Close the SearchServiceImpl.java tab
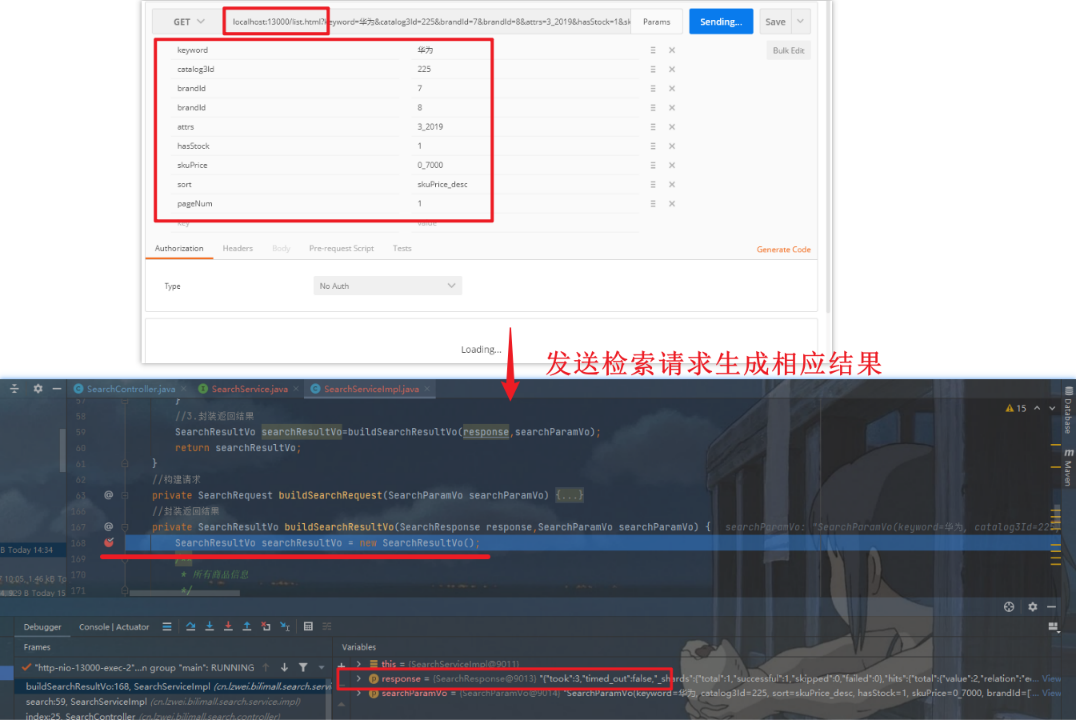The width and height of the screenshot is (1076, 720). click(x=428, y=389)
